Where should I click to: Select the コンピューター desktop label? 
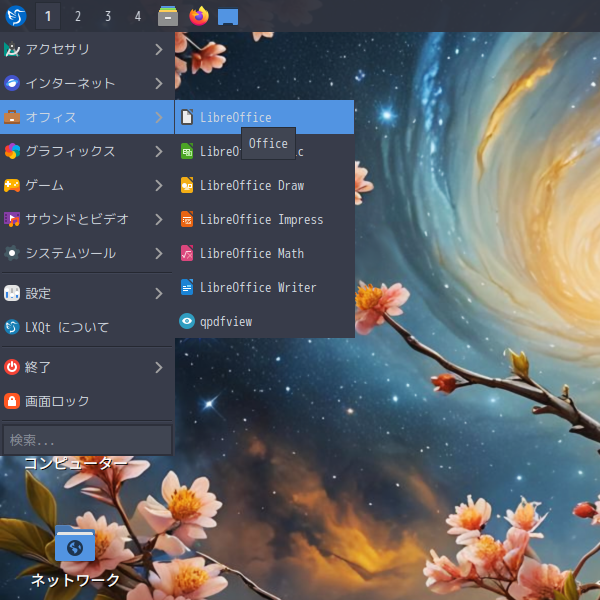tap(75, 463)
